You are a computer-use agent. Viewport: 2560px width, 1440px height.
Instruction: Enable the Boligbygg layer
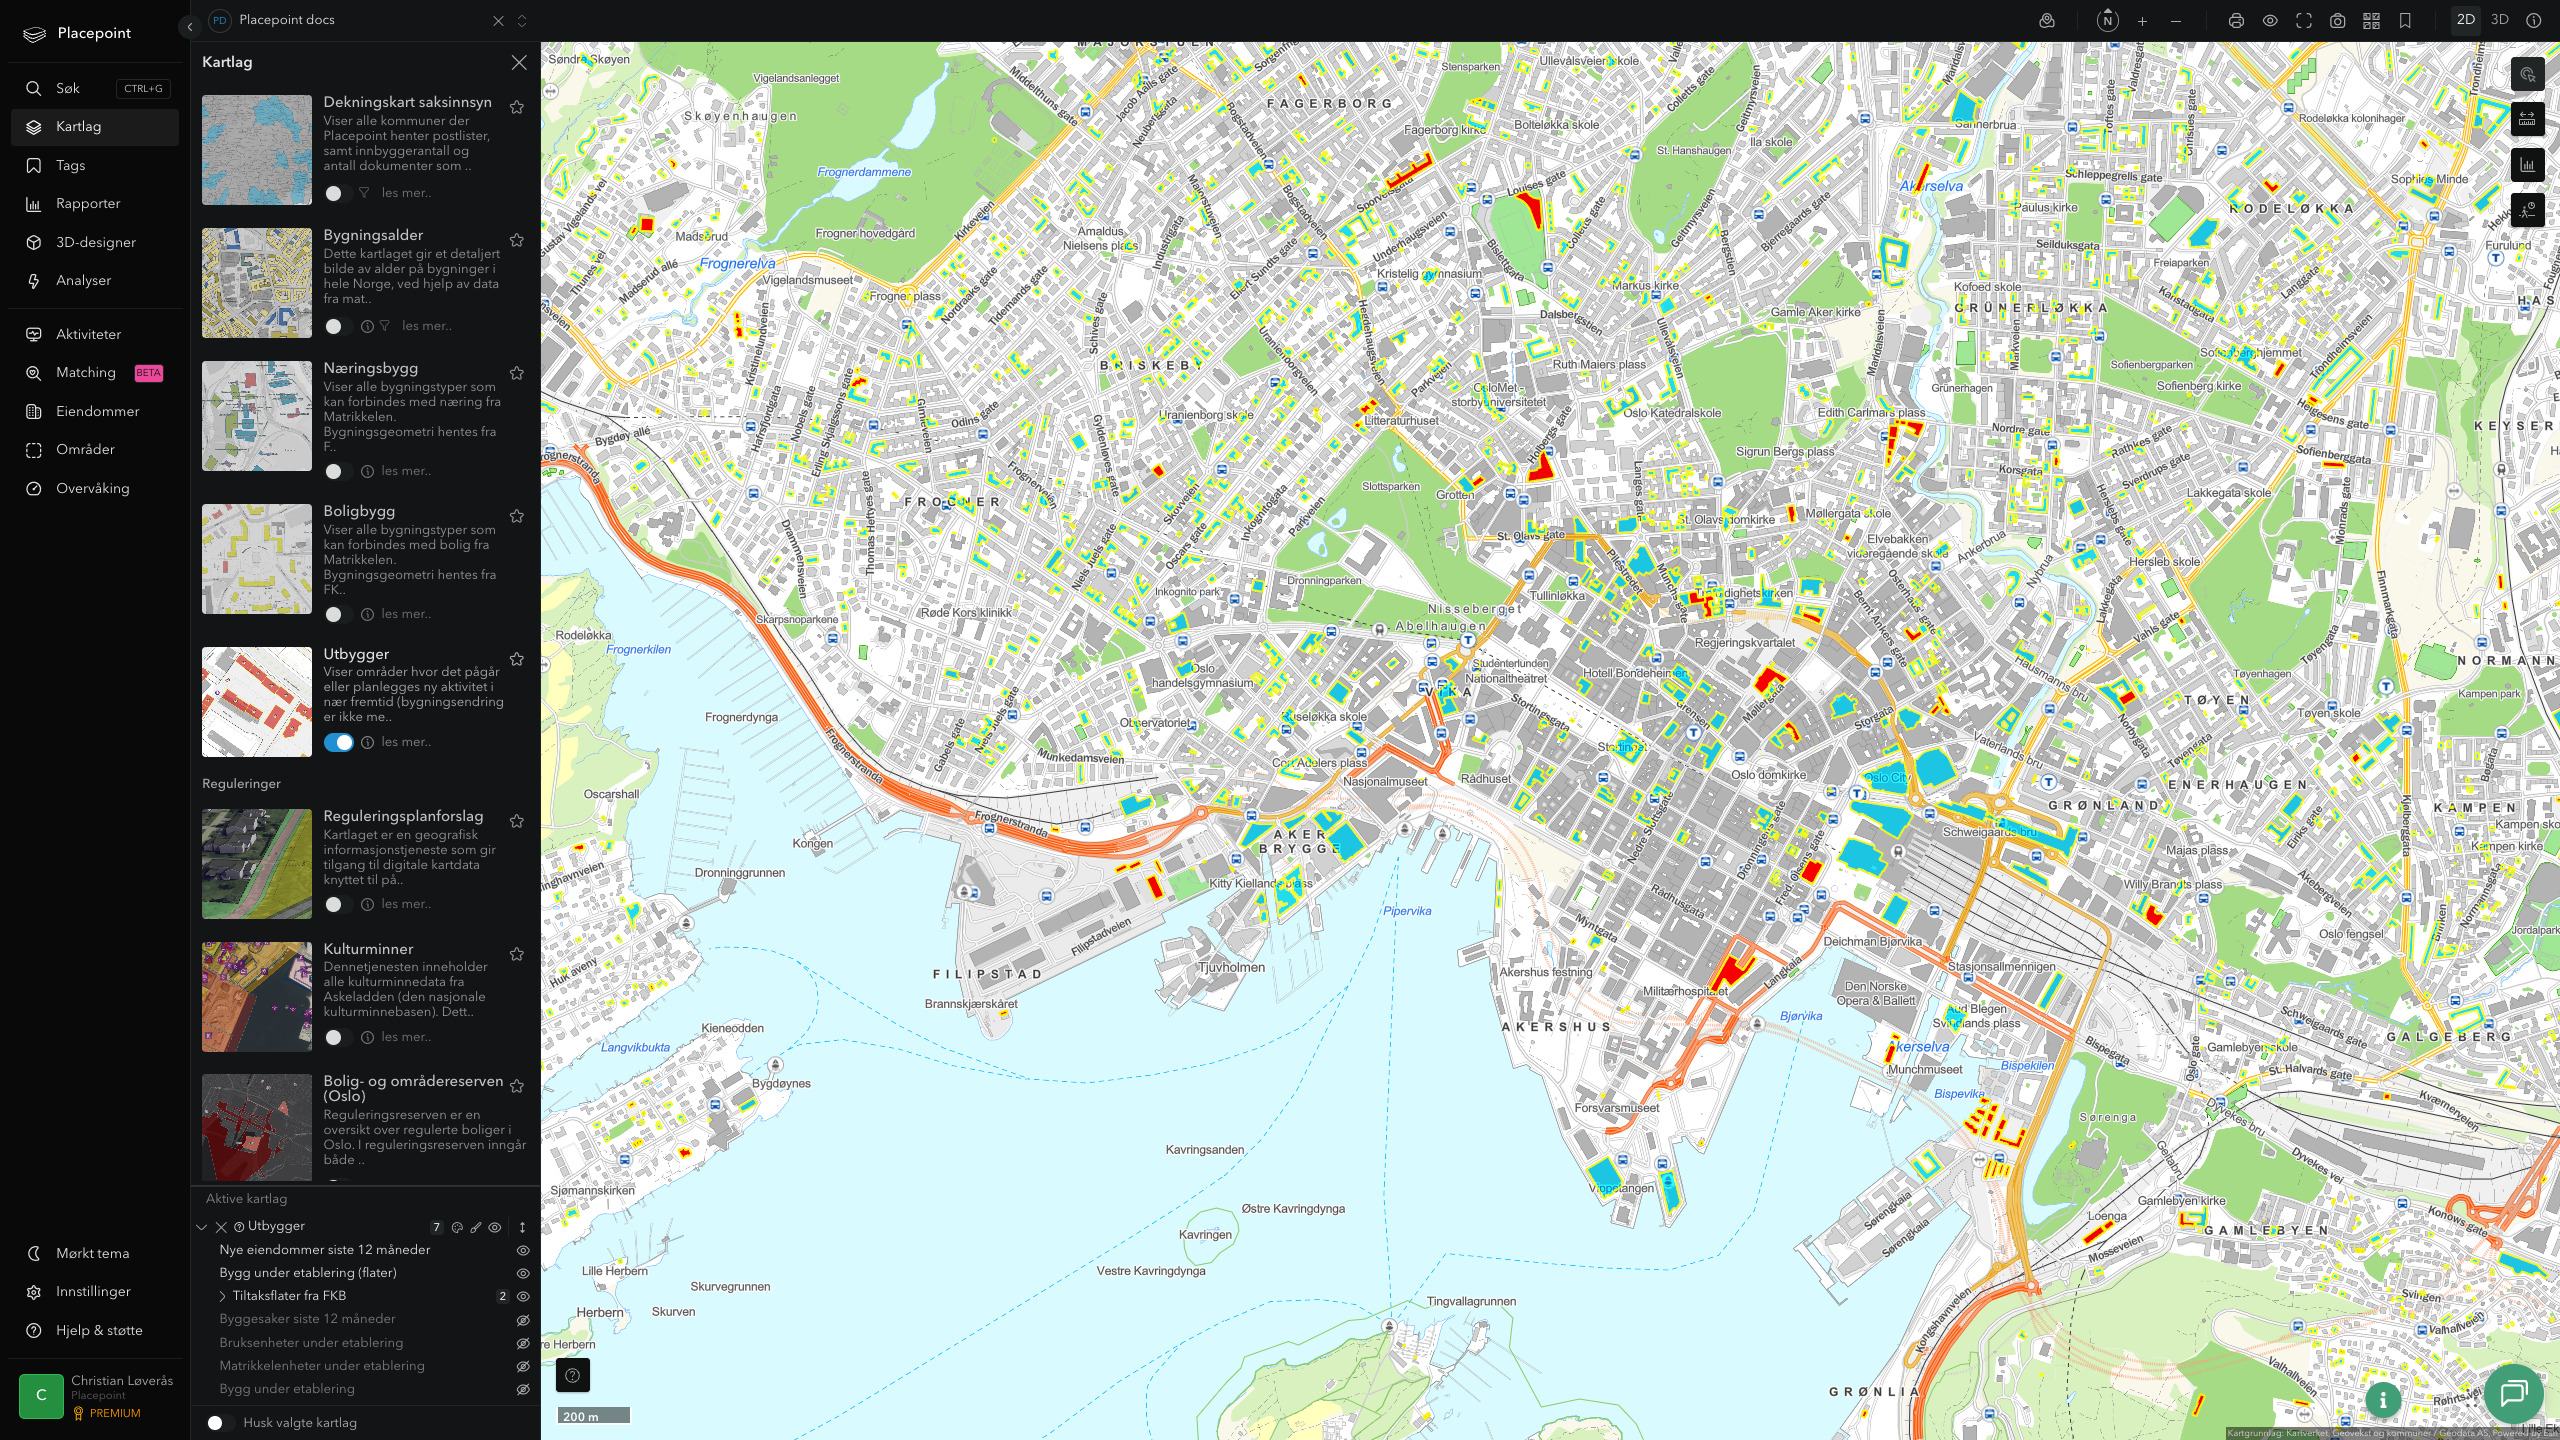(338, 614)
